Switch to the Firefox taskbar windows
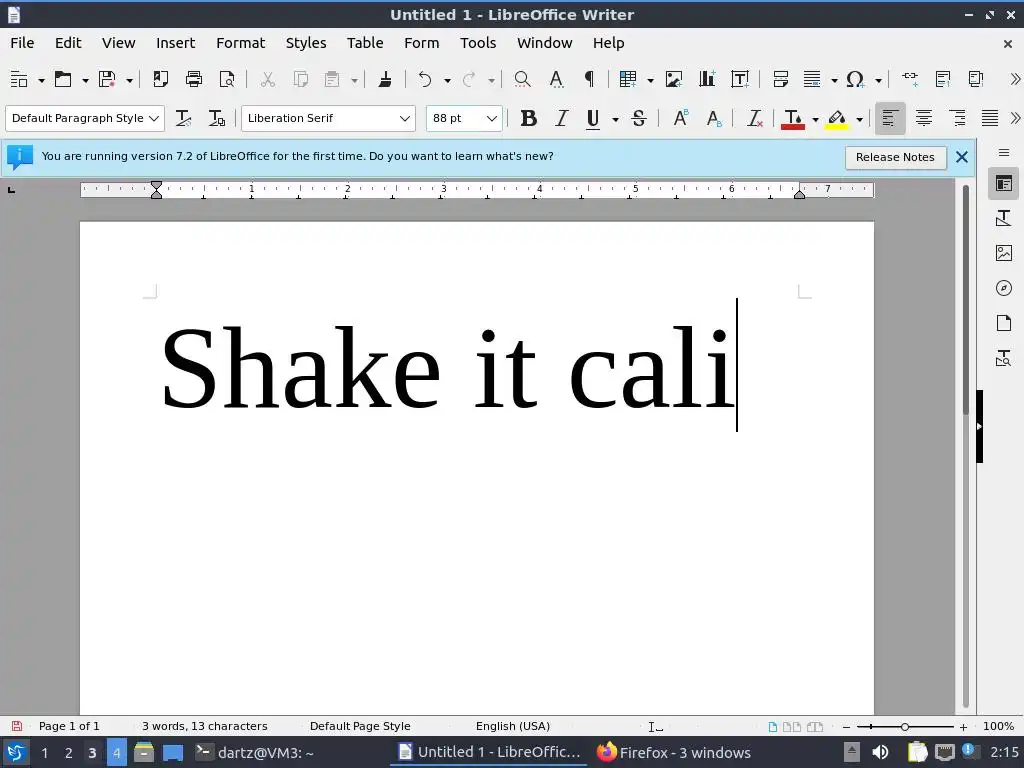The image size is (1024, 768). click(673, 752)
